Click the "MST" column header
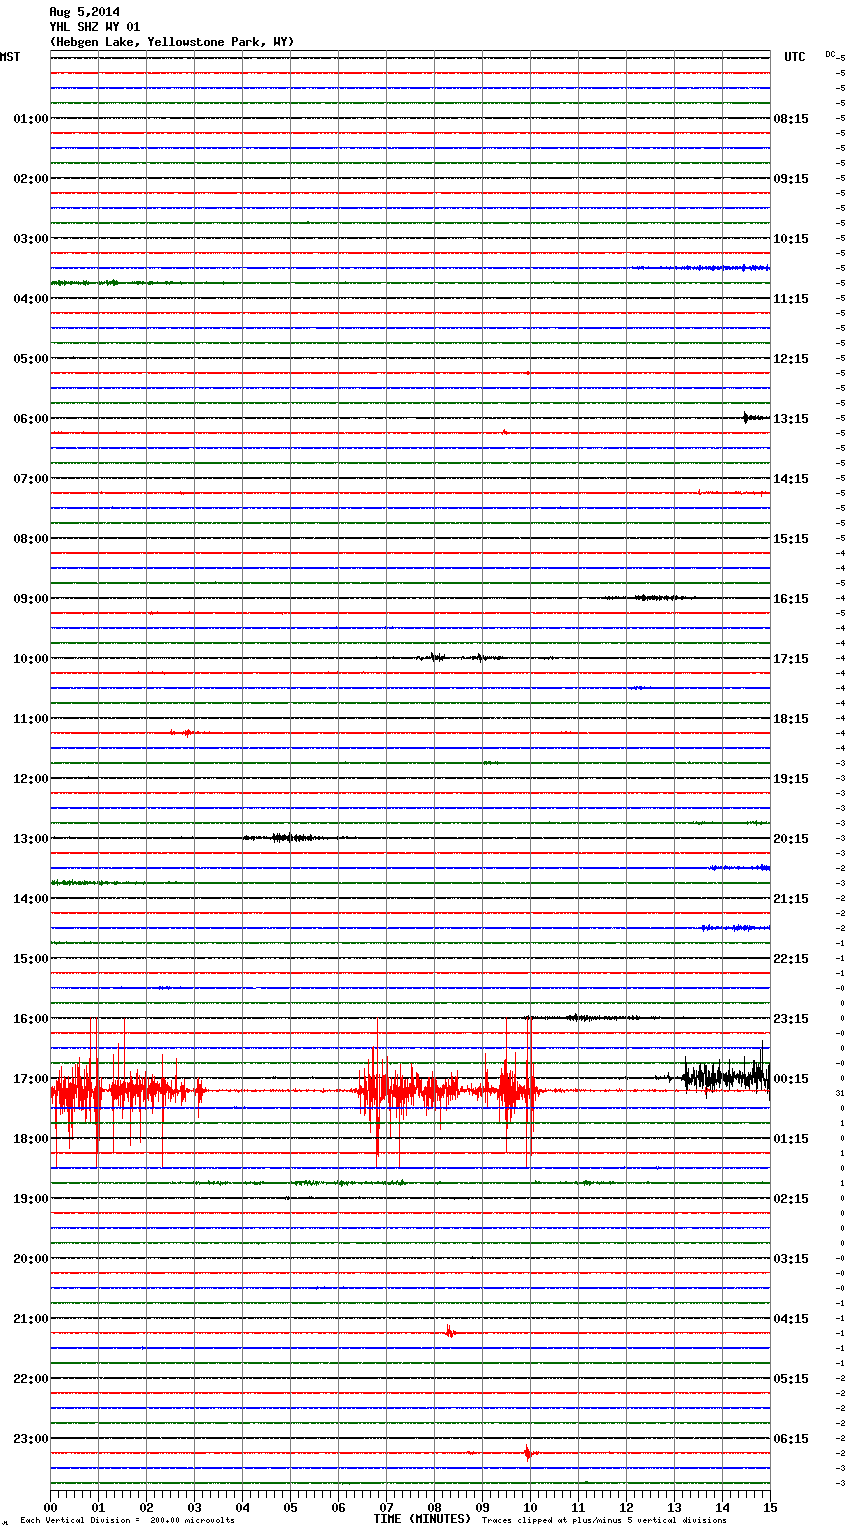 (x=10, y=57)
